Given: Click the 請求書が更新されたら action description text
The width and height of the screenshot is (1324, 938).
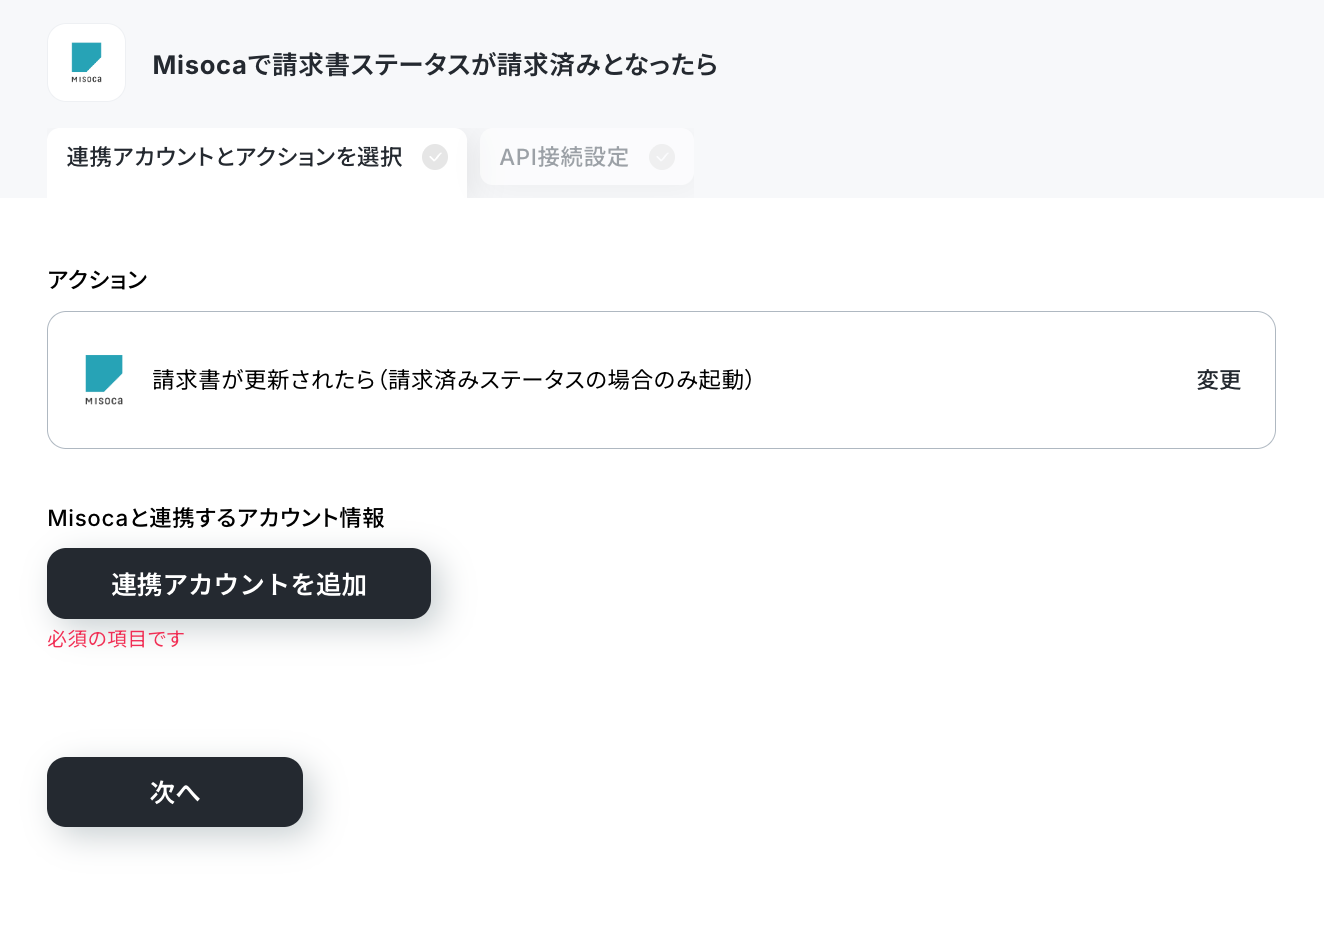Looking at the screenshot, I should tap(264, 380).
